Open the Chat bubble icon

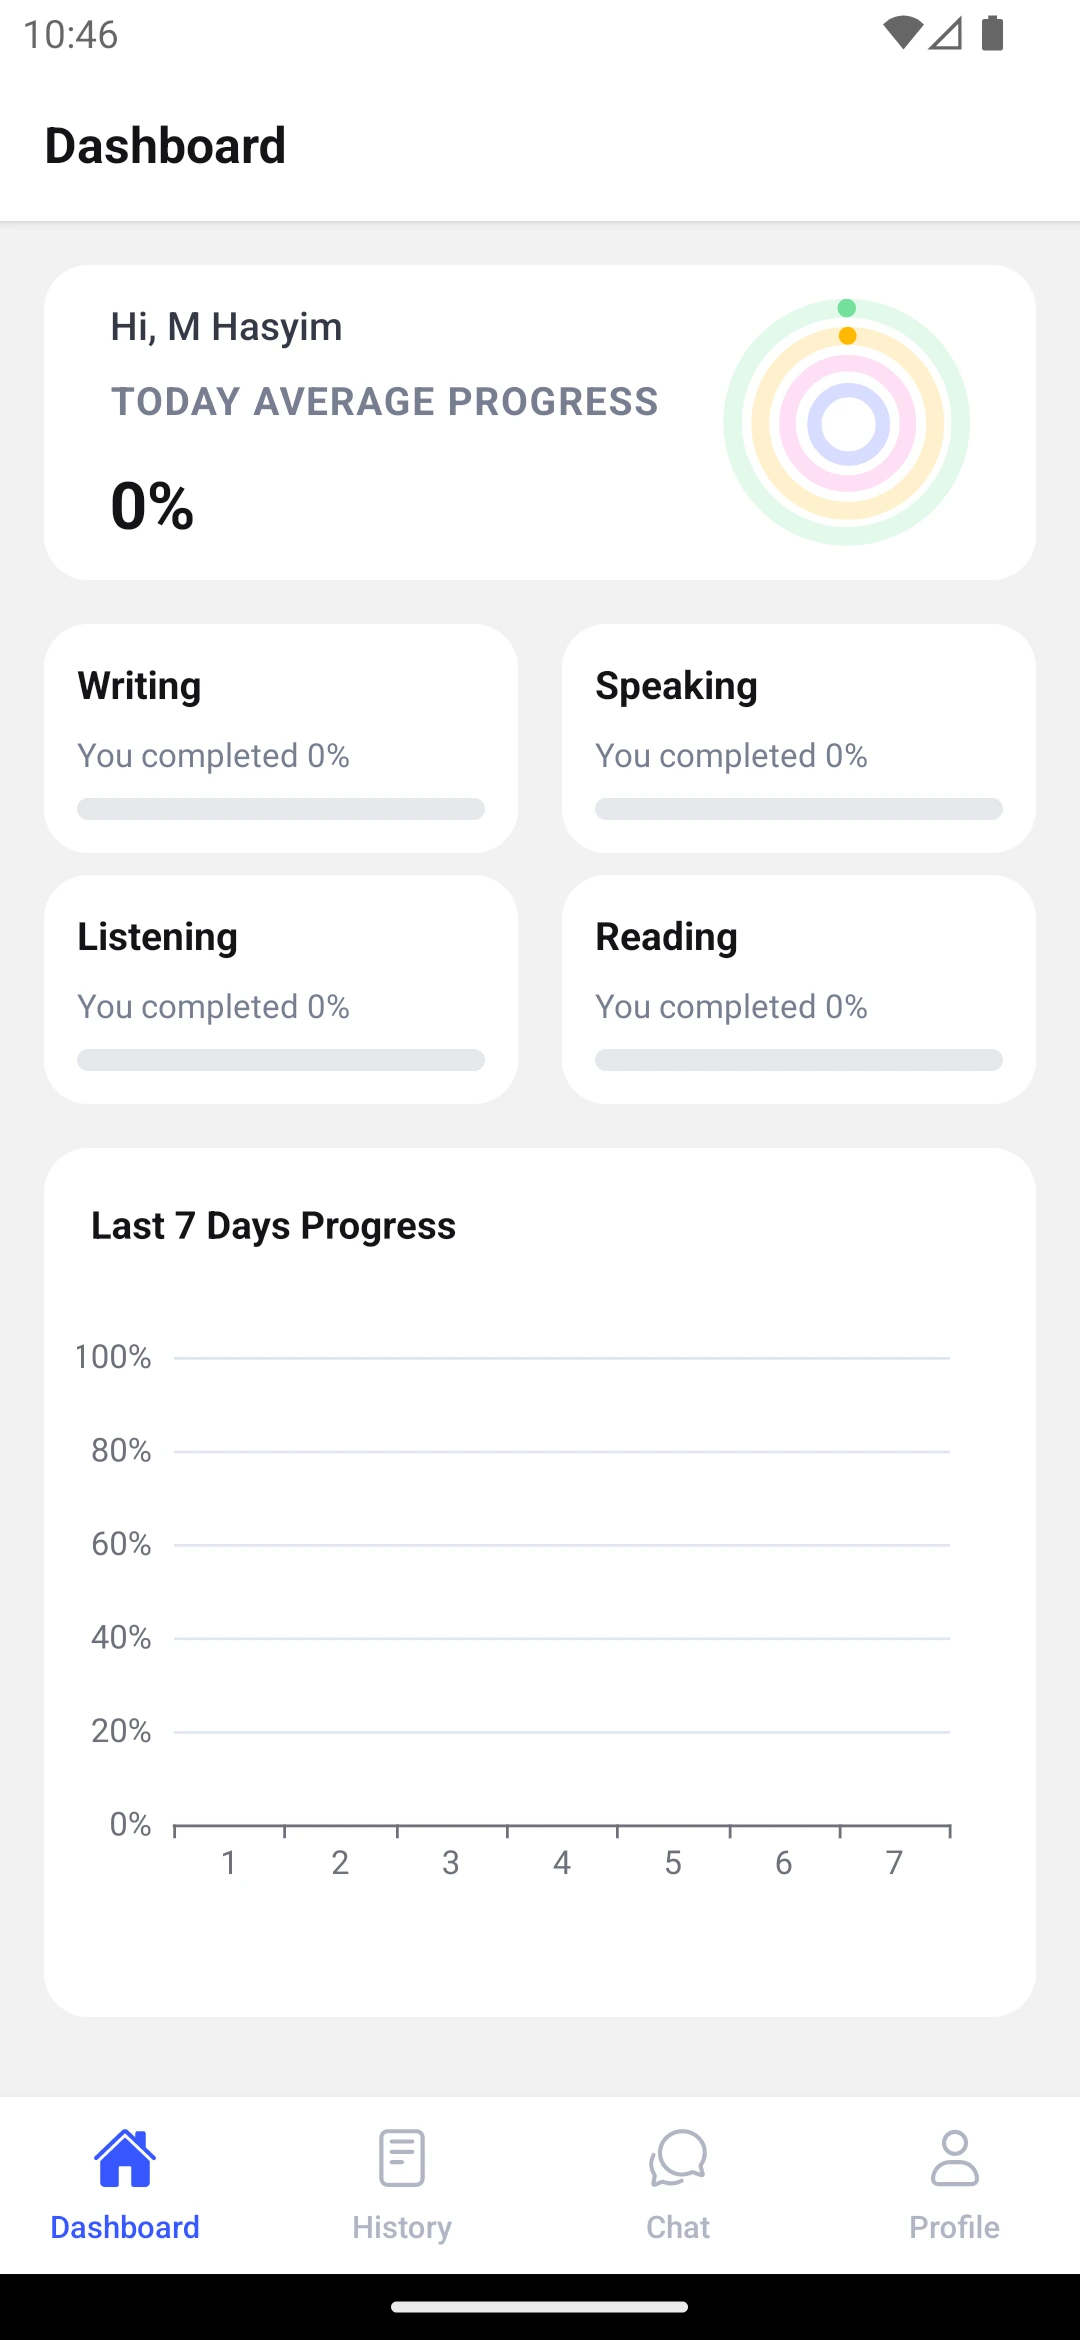point(677,2157)
